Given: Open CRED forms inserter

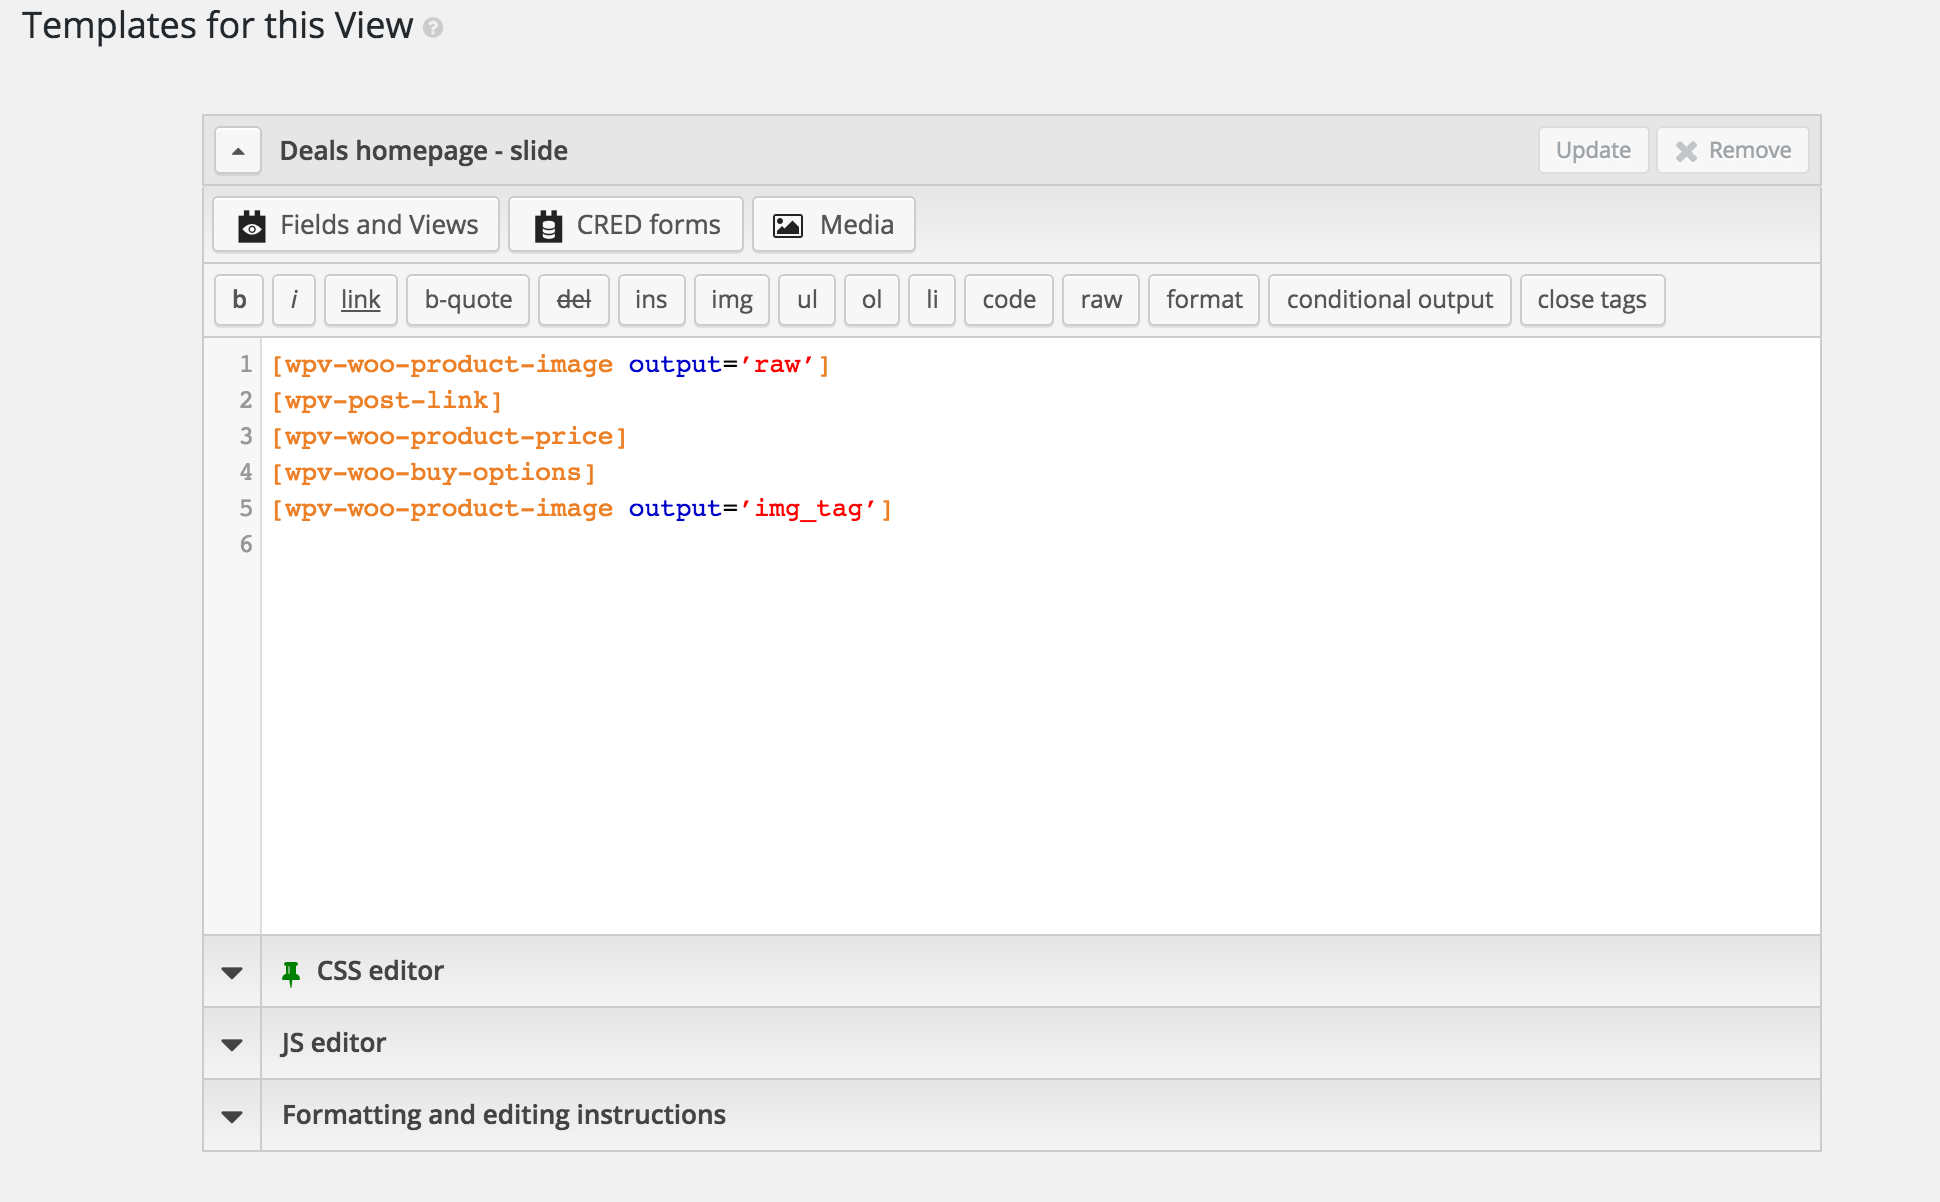Looking at the screenshot, I should 626,225.
